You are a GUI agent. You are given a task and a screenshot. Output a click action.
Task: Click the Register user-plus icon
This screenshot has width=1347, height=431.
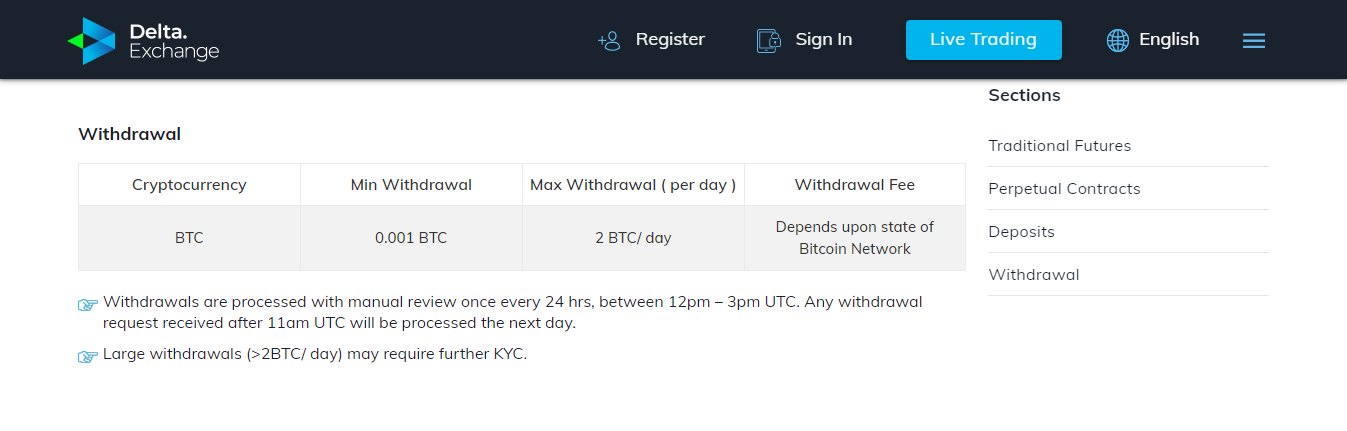click(x=609, y=40)
